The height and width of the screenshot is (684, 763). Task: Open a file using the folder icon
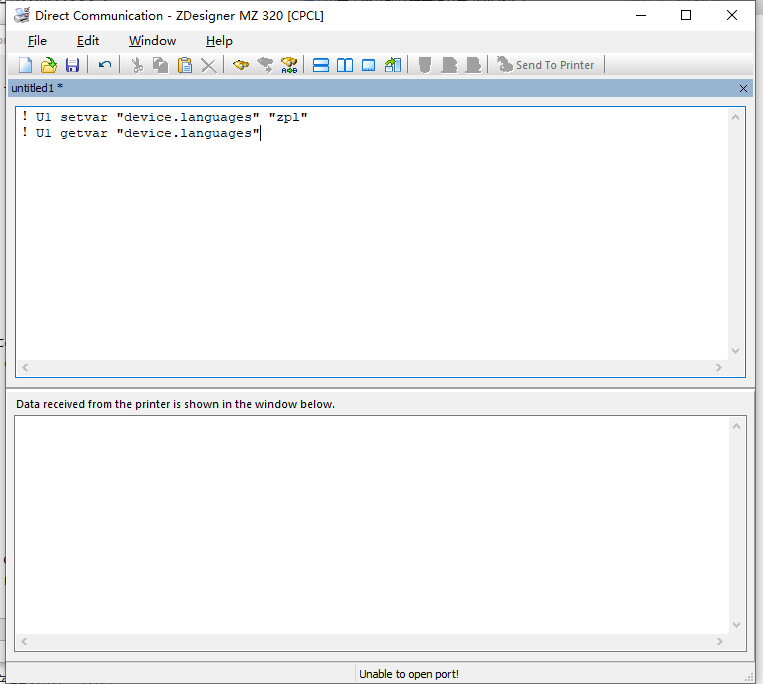[49, 65]
